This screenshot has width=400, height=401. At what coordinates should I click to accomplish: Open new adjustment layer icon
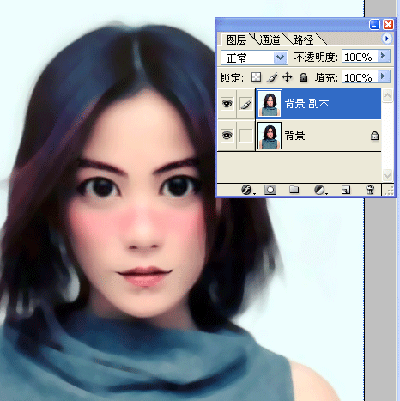pos(320,190)
